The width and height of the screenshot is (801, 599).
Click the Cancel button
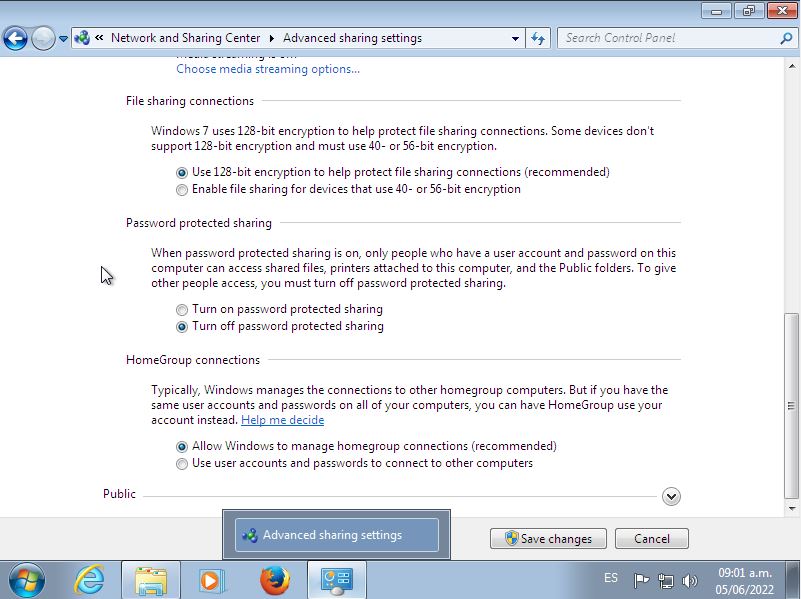652,539
